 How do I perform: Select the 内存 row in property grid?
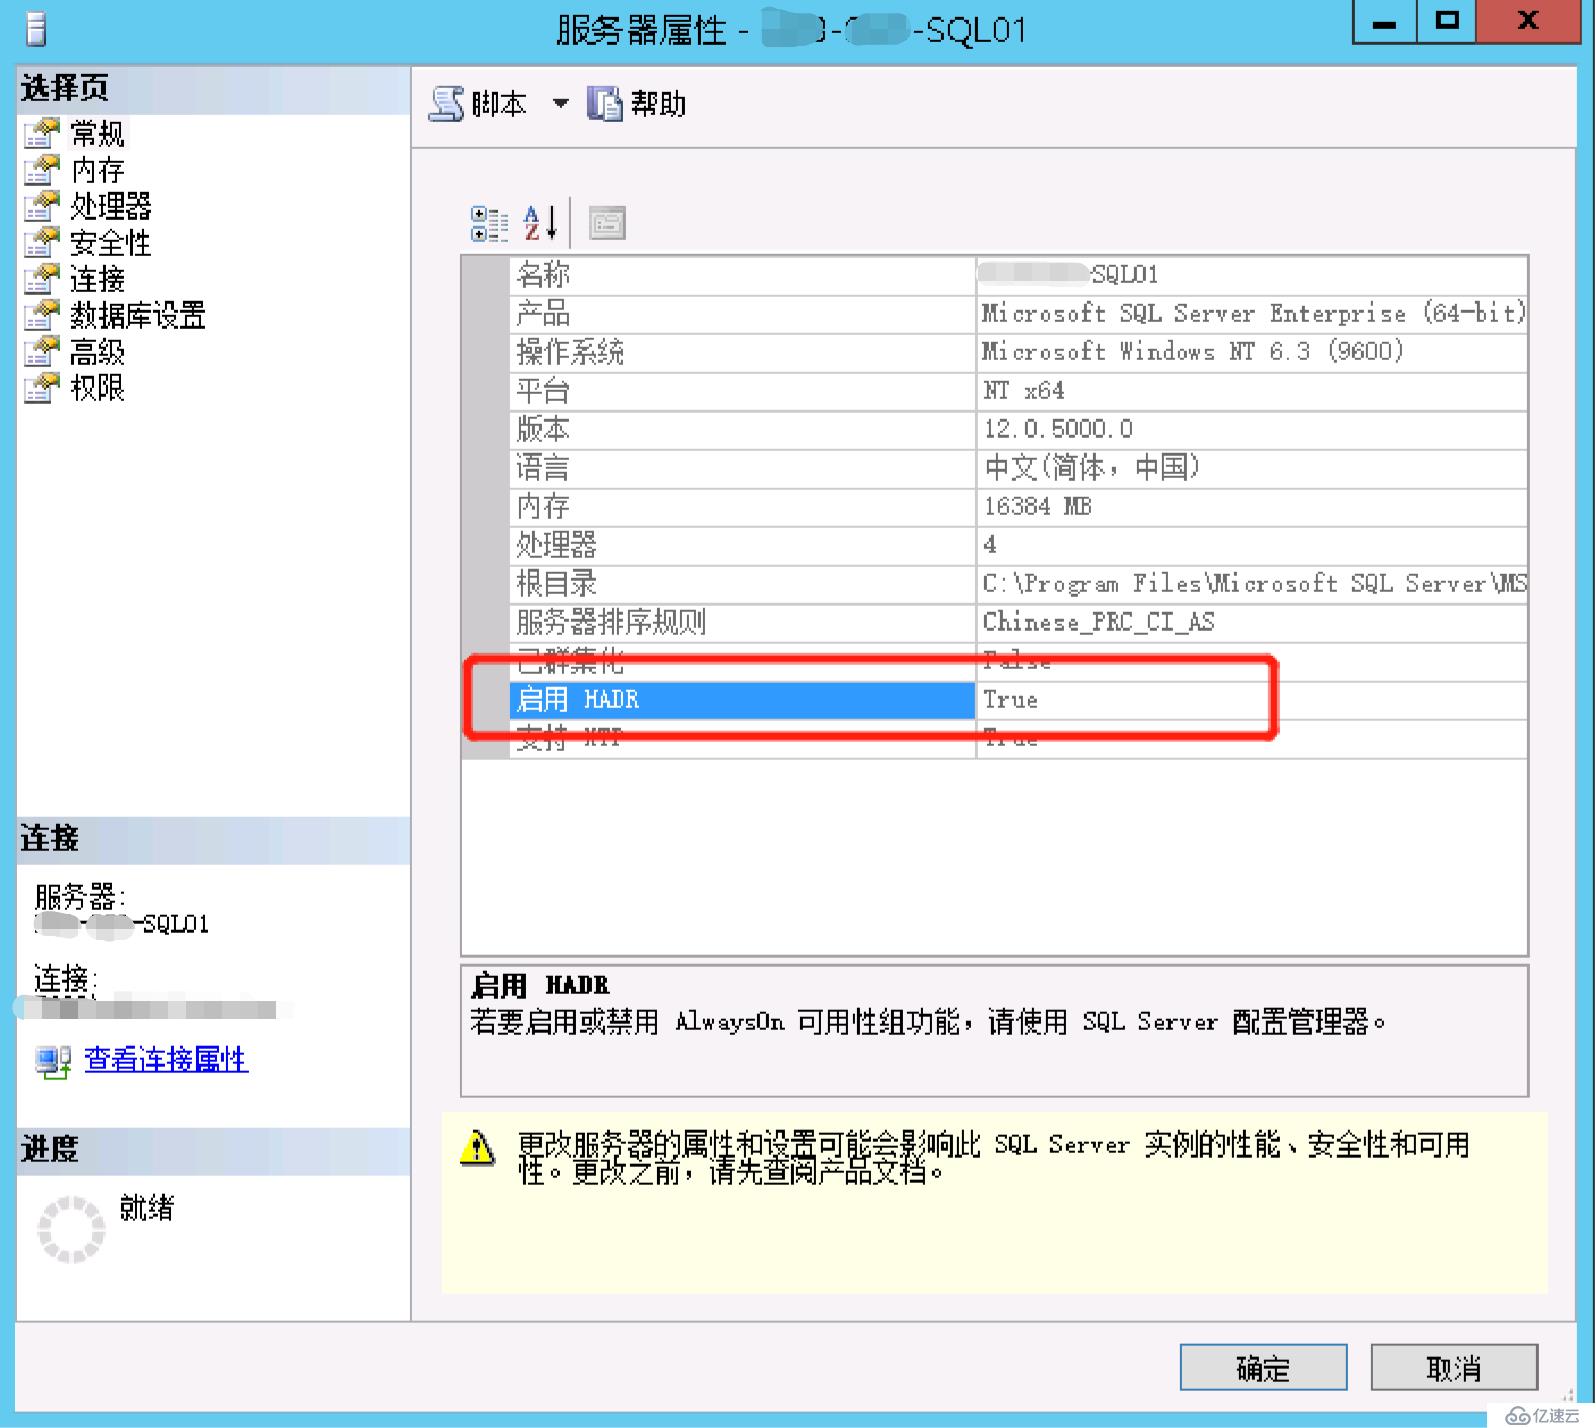pos(1018,507)
